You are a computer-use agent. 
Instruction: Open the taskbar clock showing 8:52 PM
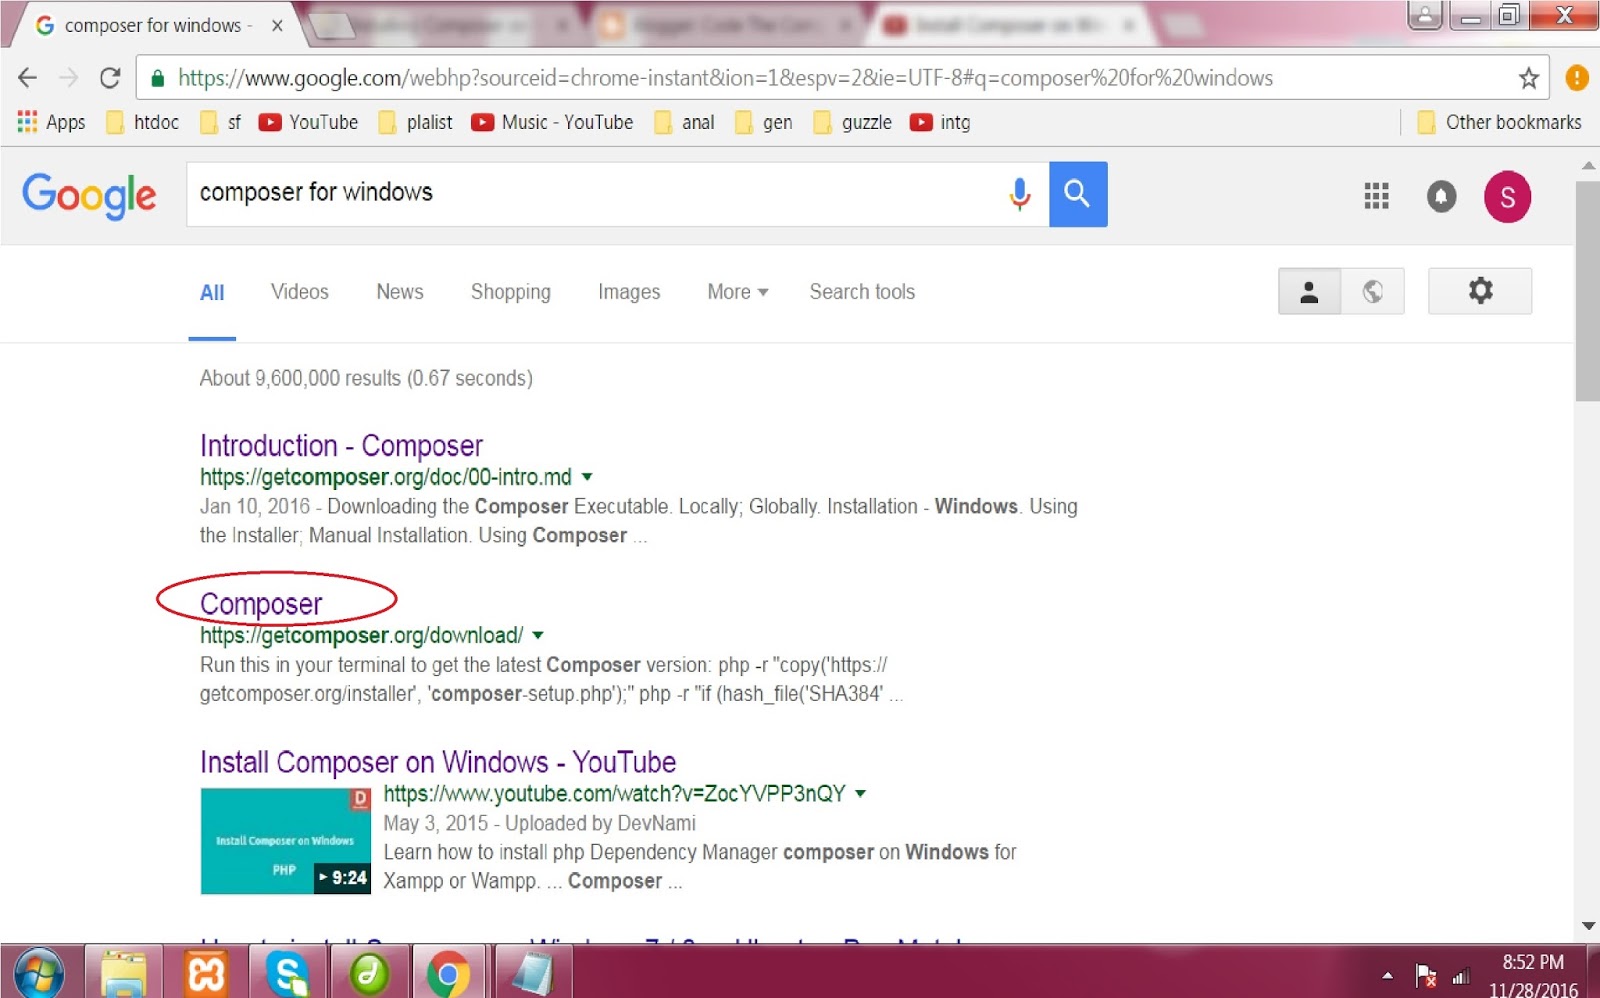tap(1533, 975)
